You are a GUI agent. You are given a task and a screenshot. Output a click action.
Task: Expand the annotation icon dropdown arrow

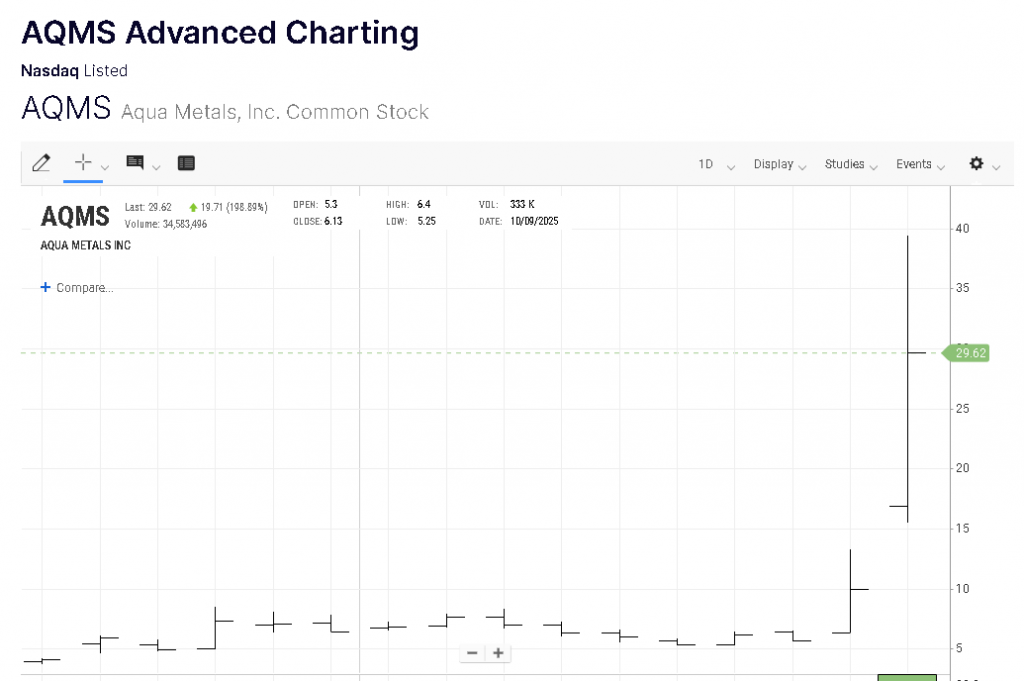(156, 166)
